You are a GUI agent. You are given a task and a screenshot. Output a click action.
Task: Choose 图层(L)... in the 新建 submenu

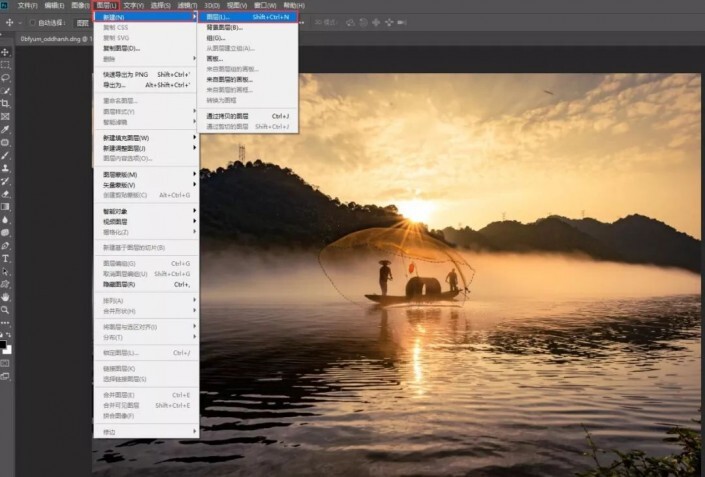pyautogui.click(x=216, y=17)
